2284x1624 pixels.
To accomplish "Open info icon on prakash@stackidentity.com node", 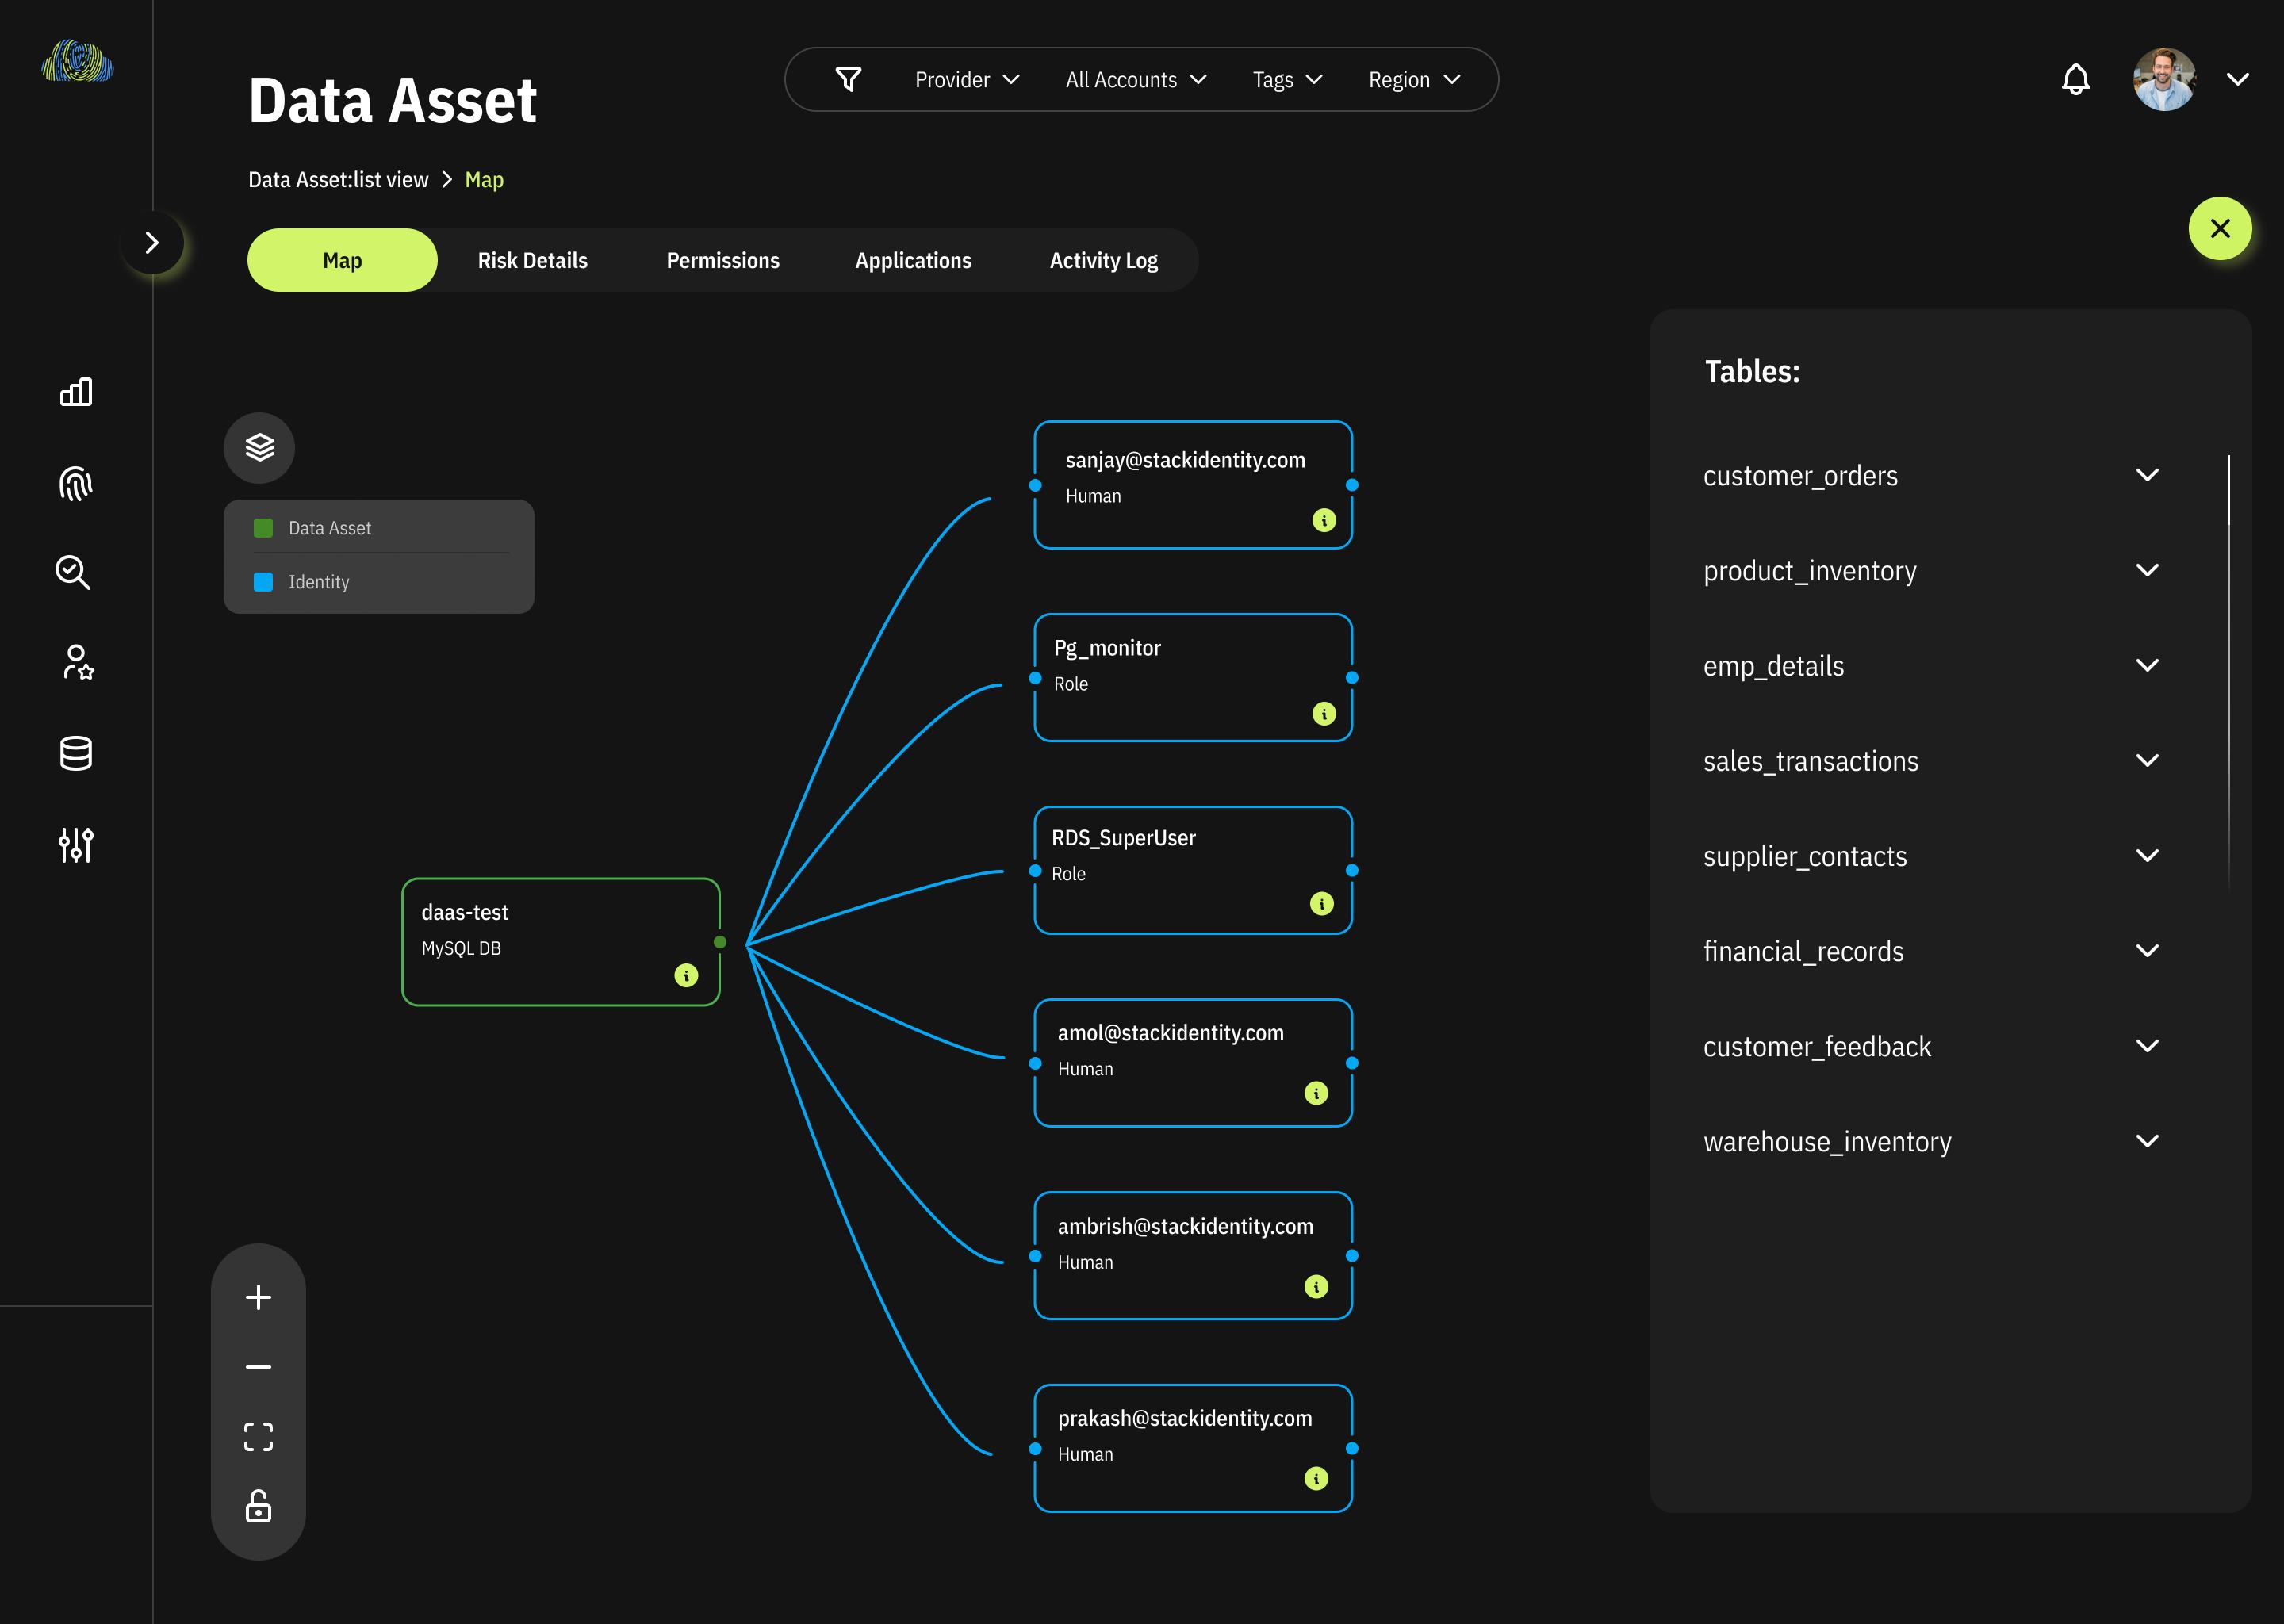I will coord(1316,1478).
